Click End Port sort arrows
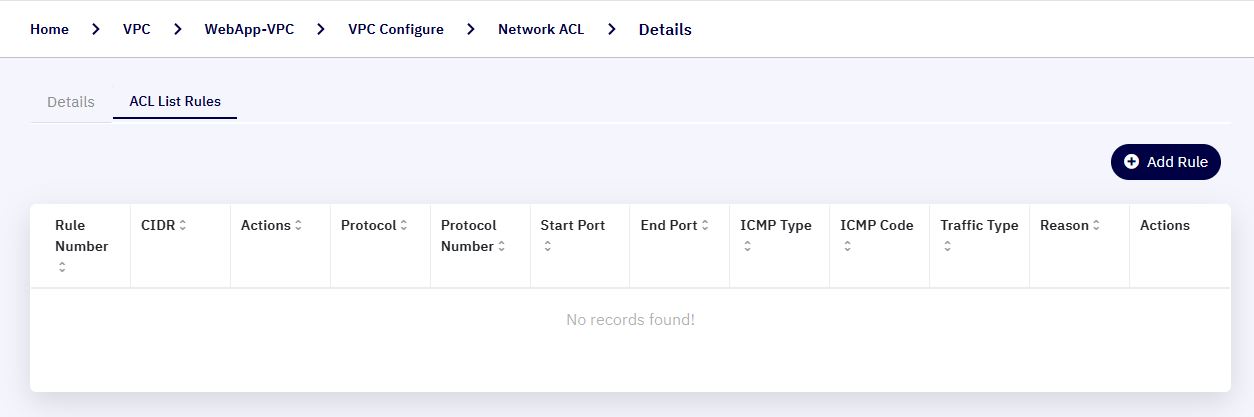 coord(705,226)
